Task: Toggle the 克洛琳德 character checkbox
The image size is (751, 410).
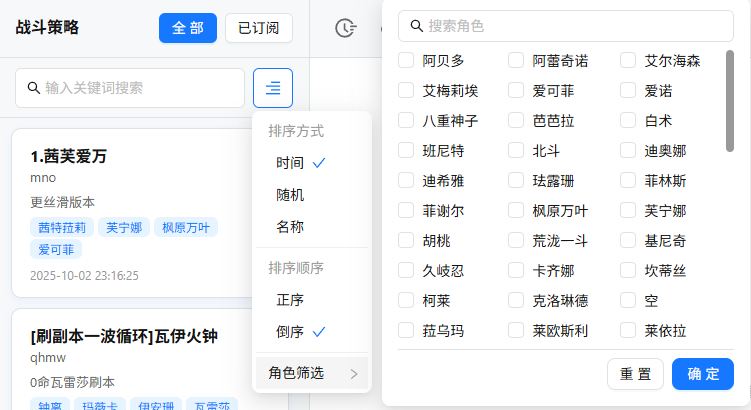Action: tap(517, 301)
